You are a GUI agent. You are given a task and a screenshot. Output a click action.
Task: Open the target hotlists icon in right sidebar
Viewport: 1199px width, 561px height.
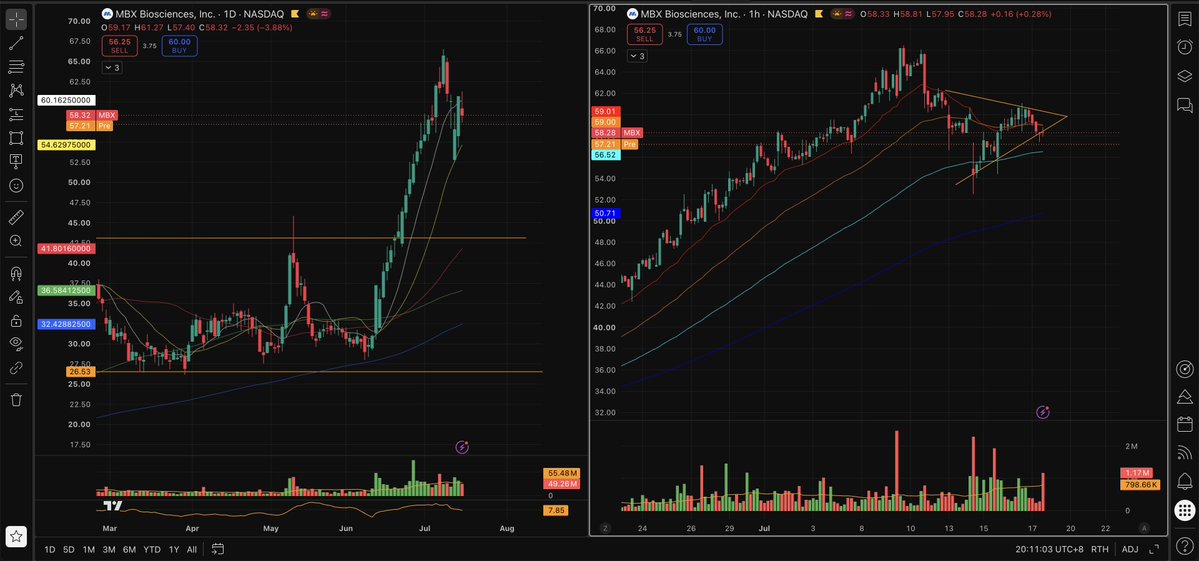click(1184, 369)
